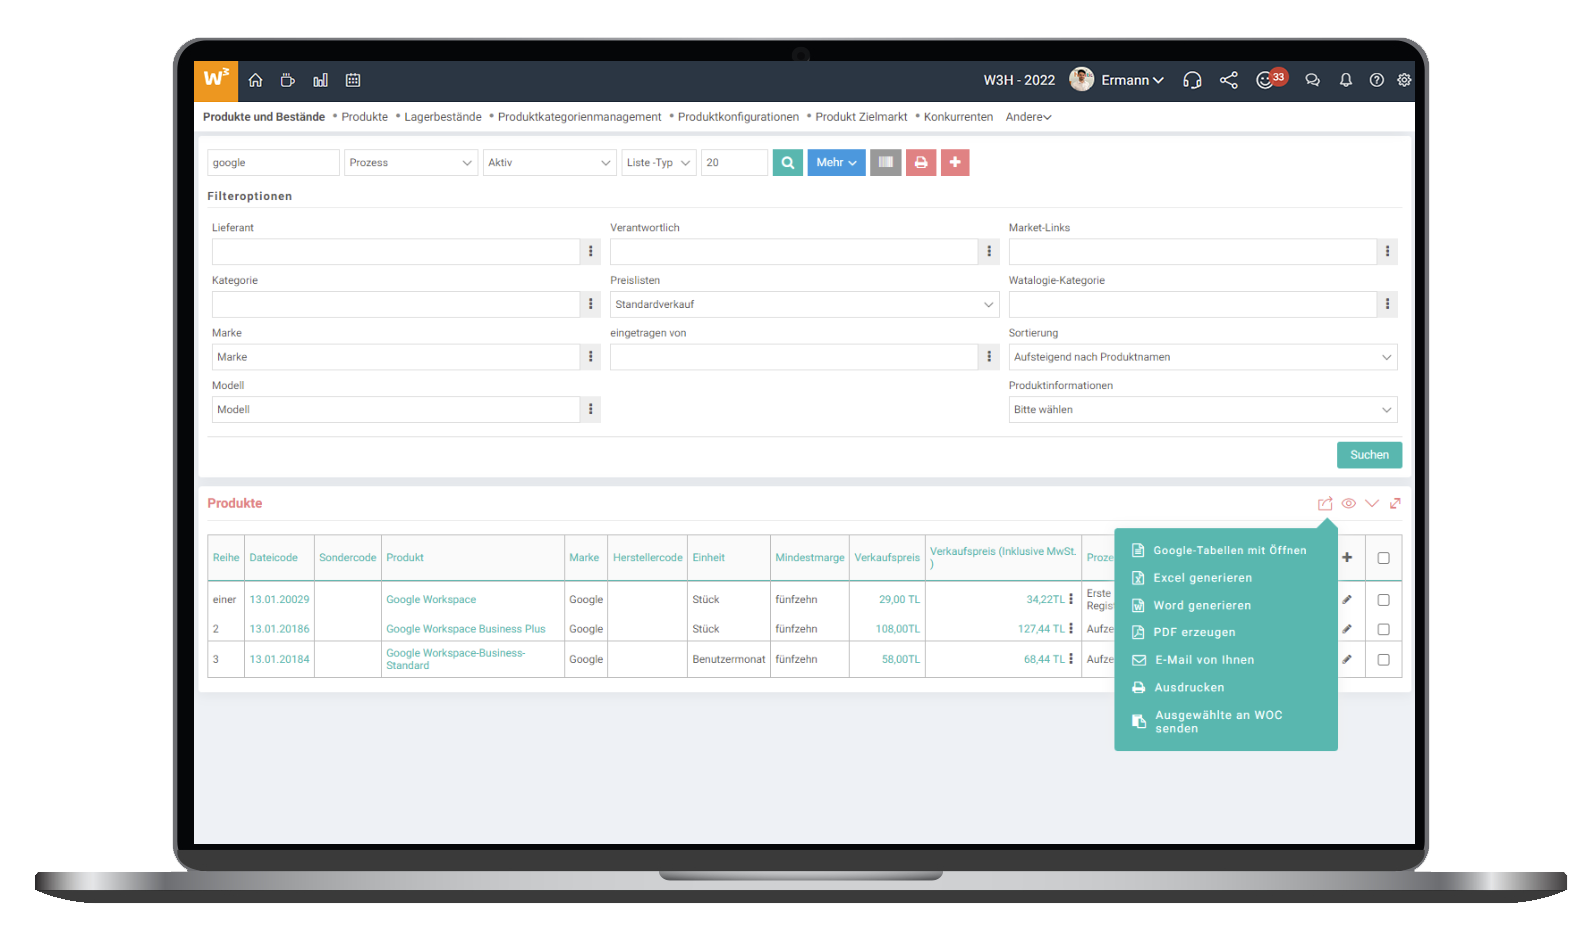Tick checkbox for Google Workspace Business Plus
The width and height of the screenshot is (1595, 932).
[x=1384, y=630]
